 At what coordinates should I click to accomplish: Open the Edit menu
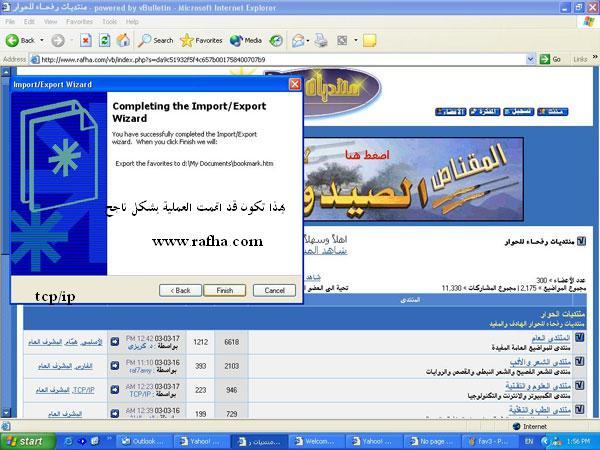tap(29, 22)
